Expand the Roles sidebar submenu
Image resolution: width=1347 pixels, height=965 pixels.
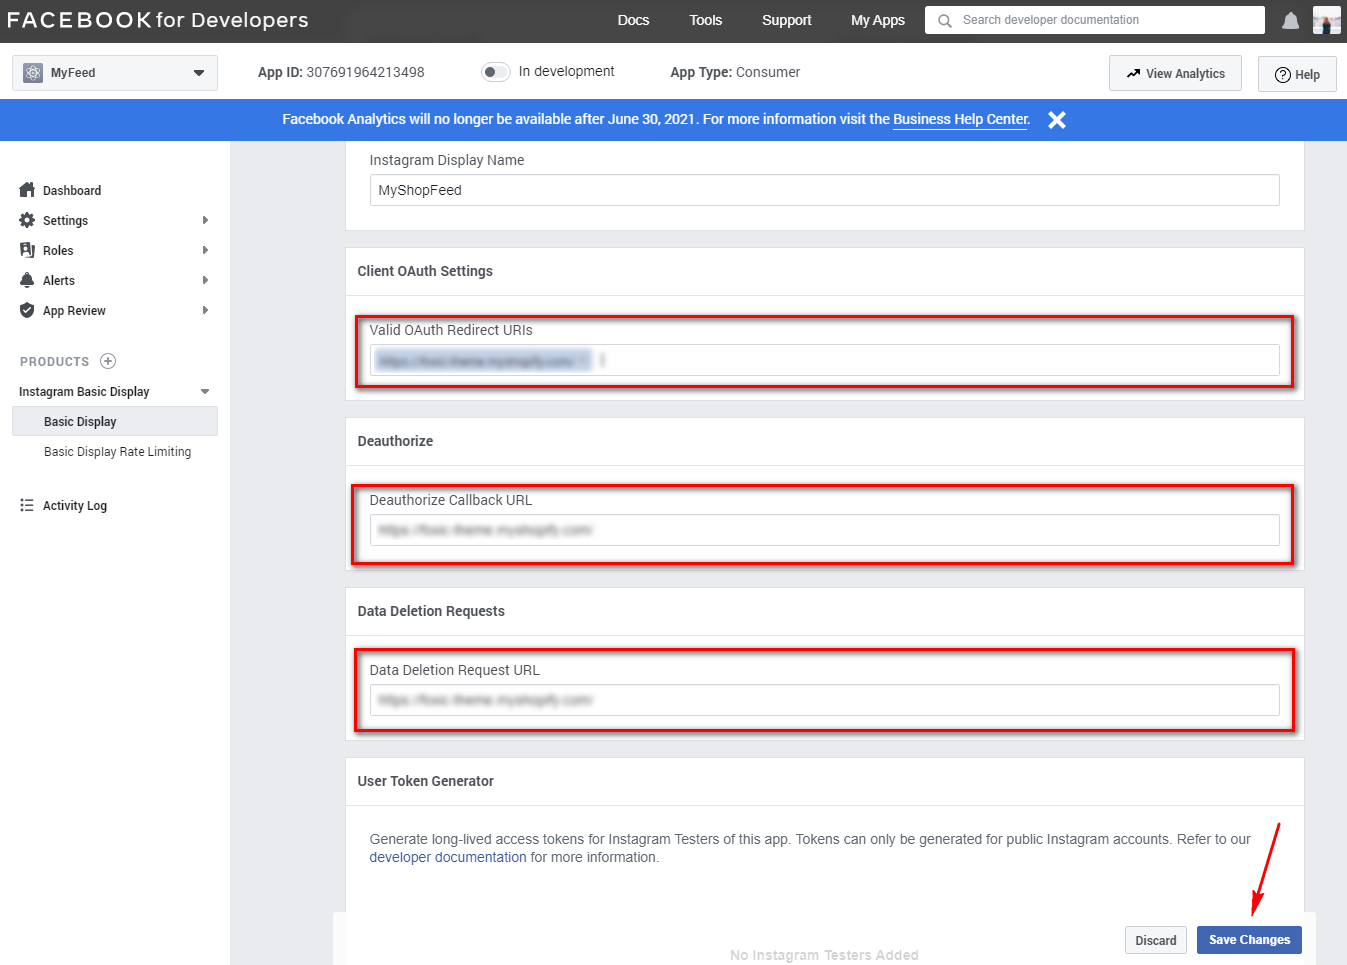205,250
